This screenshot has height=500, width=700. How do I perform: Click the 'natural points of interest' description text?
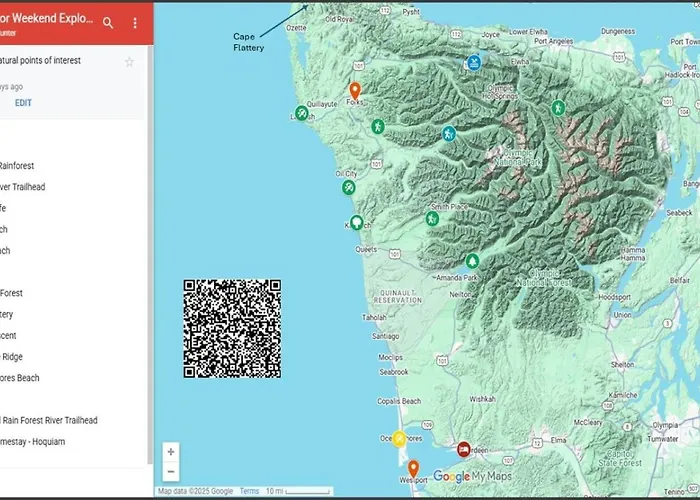(40, 60)
